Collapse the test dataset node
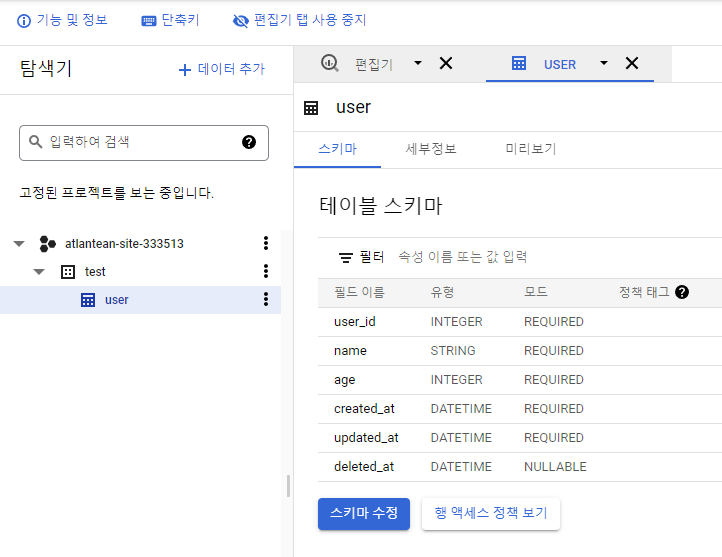The width and height of the screenshot is (722, 557). [39, 272]
